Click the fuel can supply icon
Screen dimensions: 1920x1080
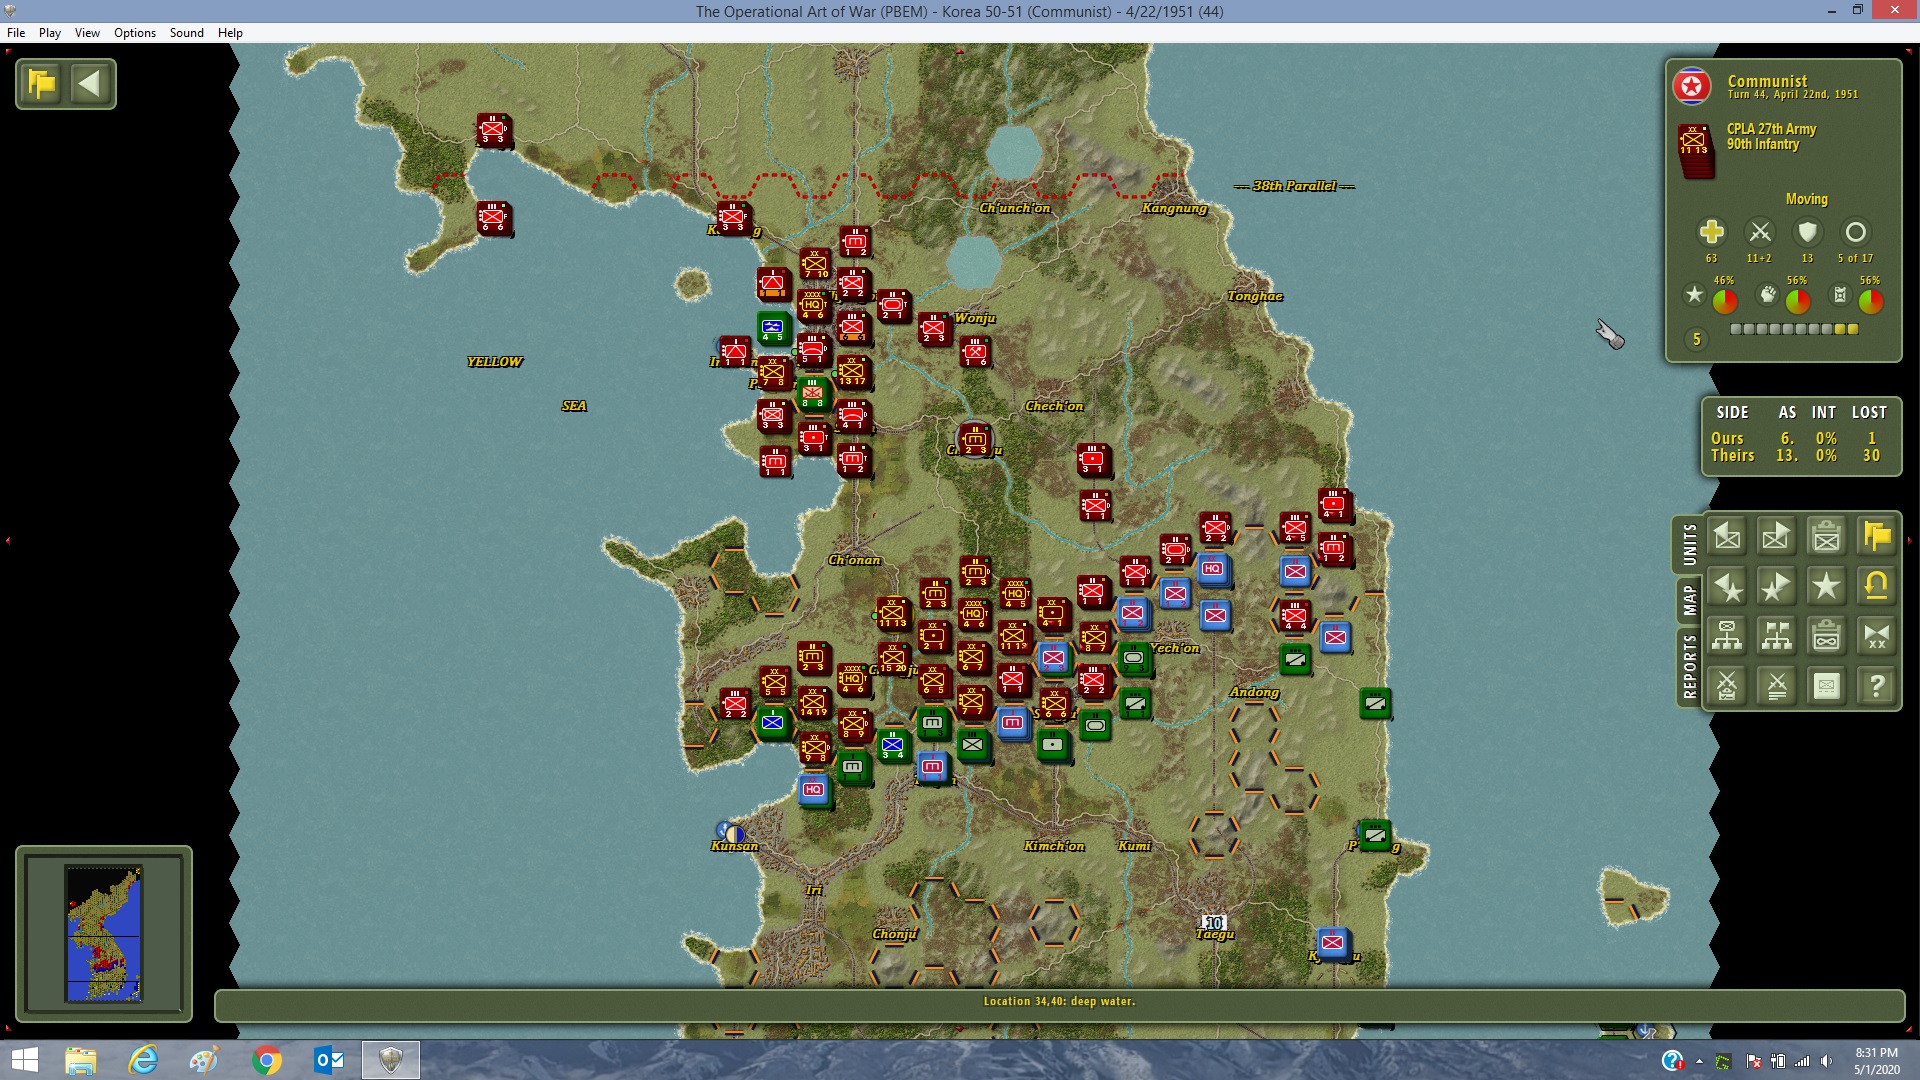(1840, 295)
